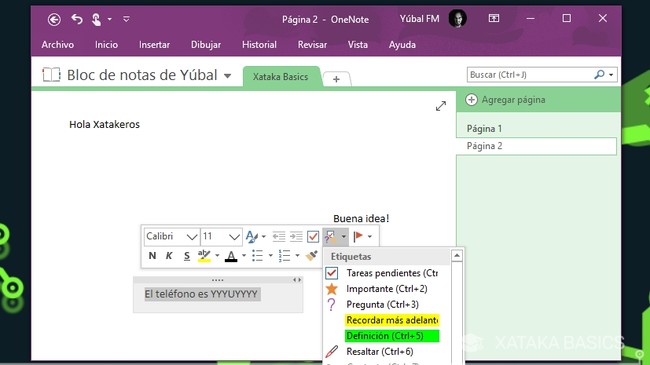This screenshot has height=365, width=650.
Task: Apply the Pregunta question mark tag
Action: coord(387,304)
